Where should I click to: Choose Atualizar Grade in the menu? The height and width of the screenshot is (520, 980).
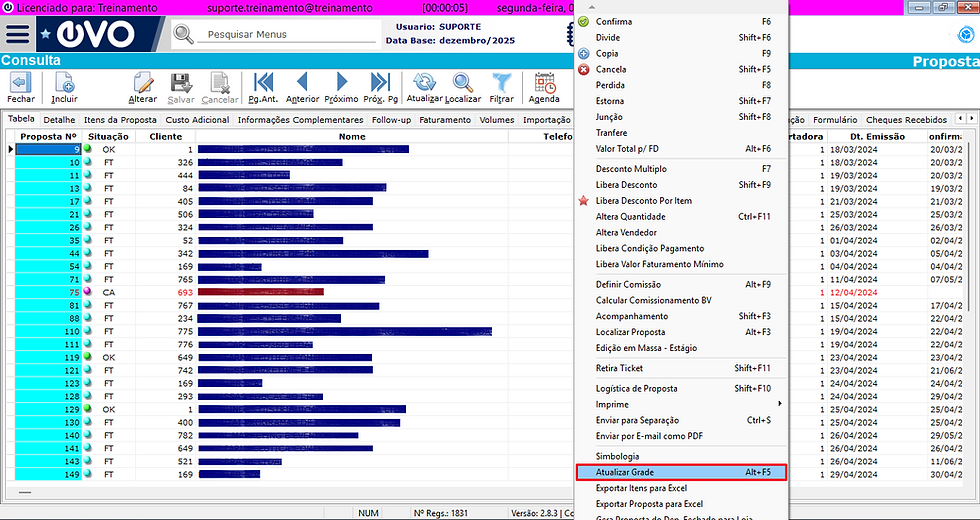click(x=681, y=472)
